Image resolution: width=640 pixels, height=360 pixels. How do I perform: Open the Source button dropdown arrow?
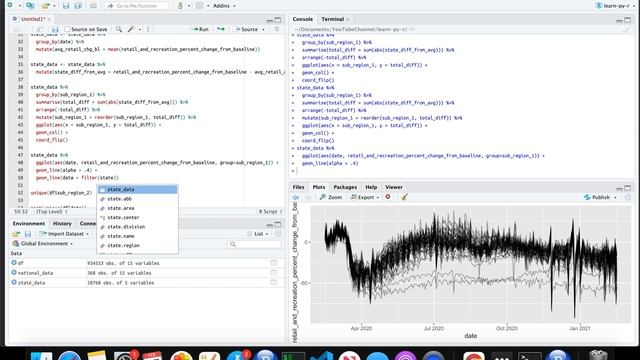coord(263,29)
